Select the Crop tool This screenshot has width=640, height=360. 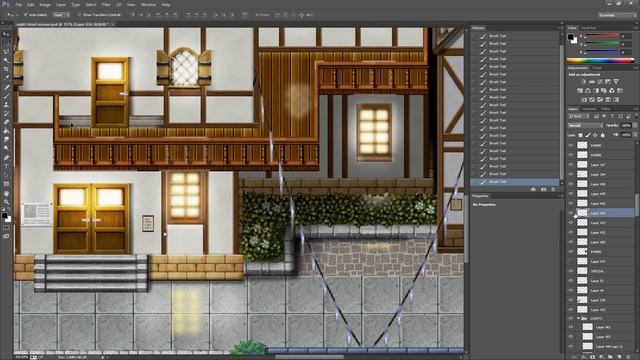pyautogui.click(x=6, y=69)
